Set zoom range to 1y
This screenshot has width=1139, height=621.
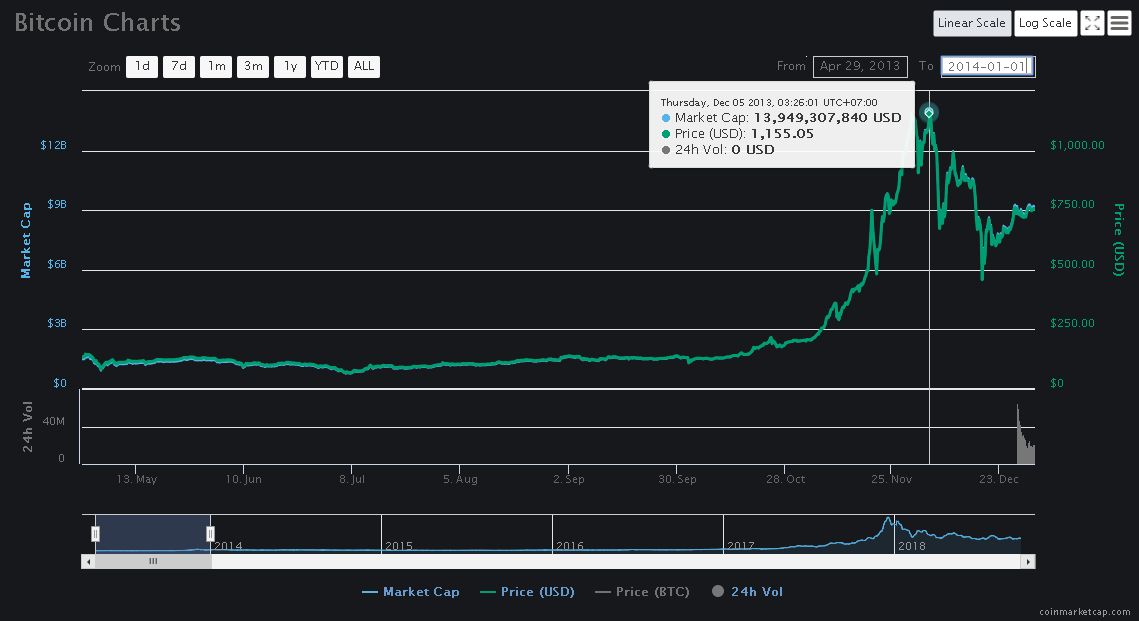point(290,66)
